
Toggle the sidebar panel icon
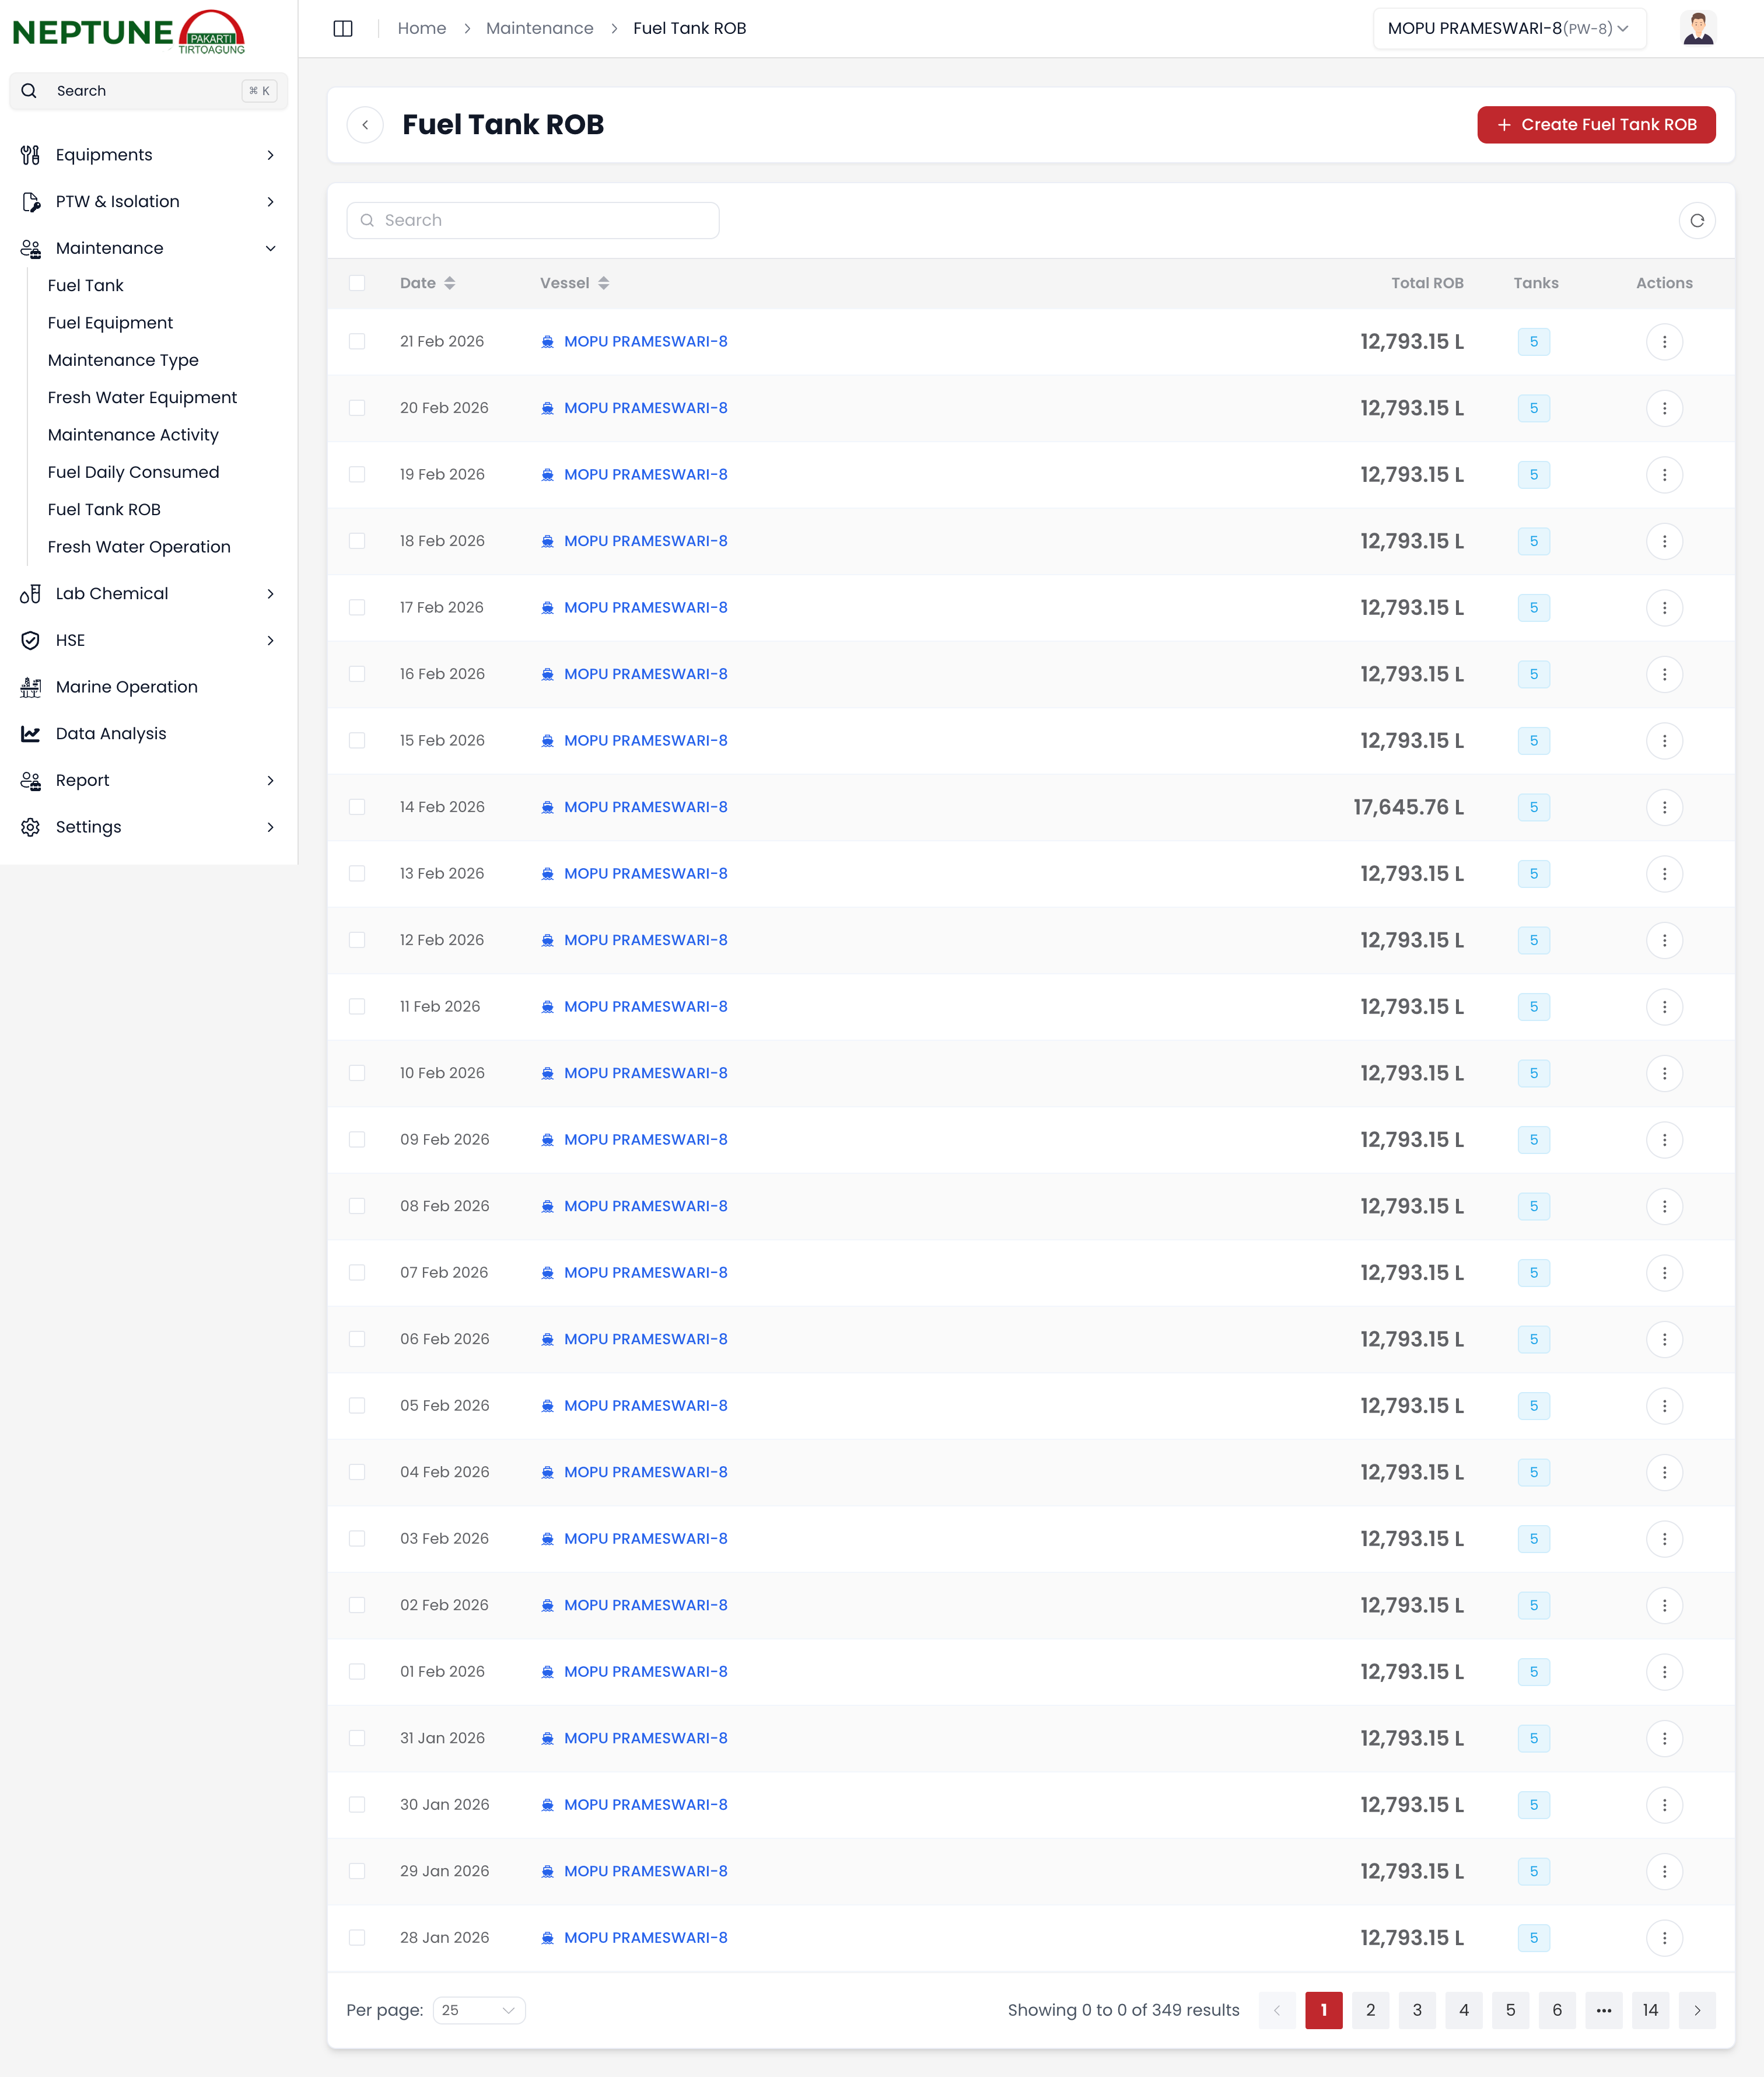pyautogui.click(x=343, y=28)
